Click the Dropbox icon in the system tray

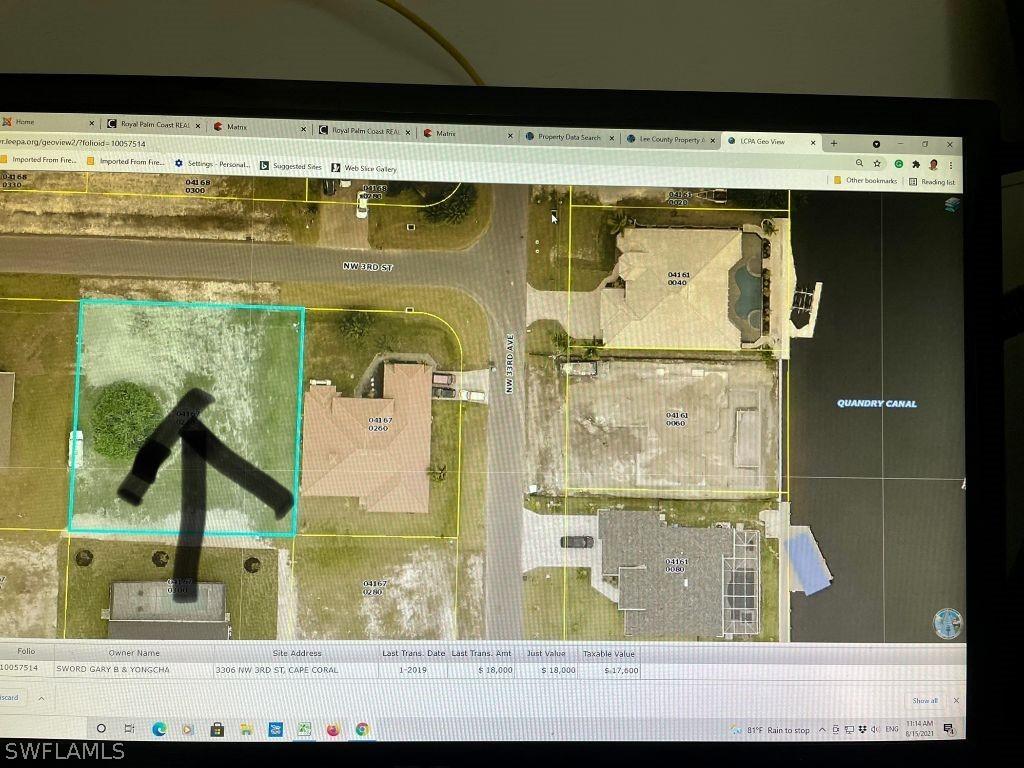(861, 729)
